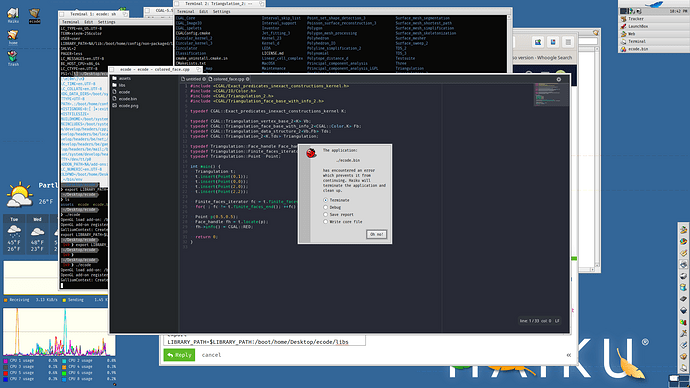Viewport: 690px width, 388px height.
Task: Click the third LaunchBox icon
Action: (x=683, y=253)
